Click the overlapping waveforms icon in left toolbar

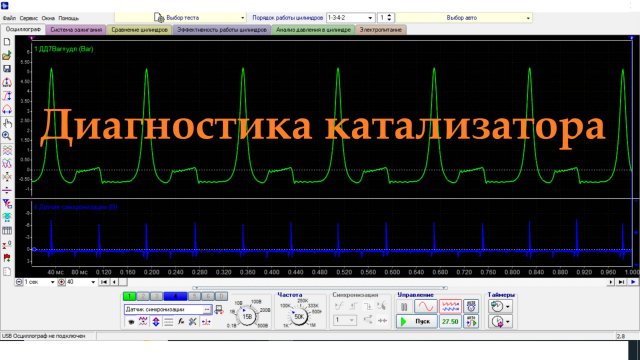point(7,150)
